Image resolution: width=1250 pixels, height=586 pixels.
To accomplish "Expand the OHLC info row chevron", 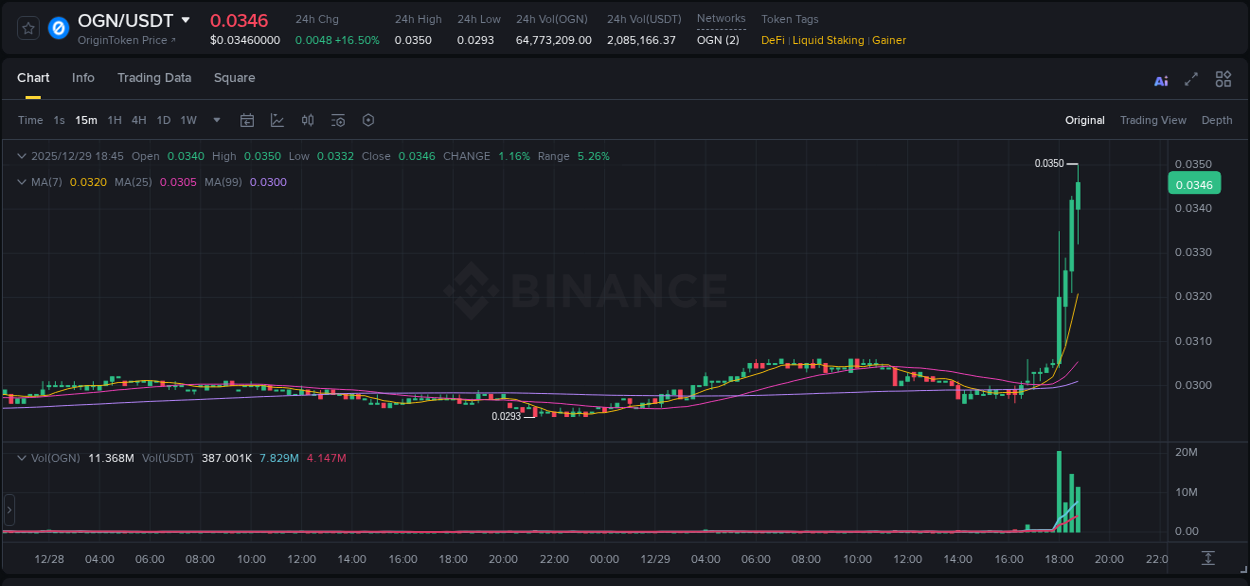I will pos(21,156).
